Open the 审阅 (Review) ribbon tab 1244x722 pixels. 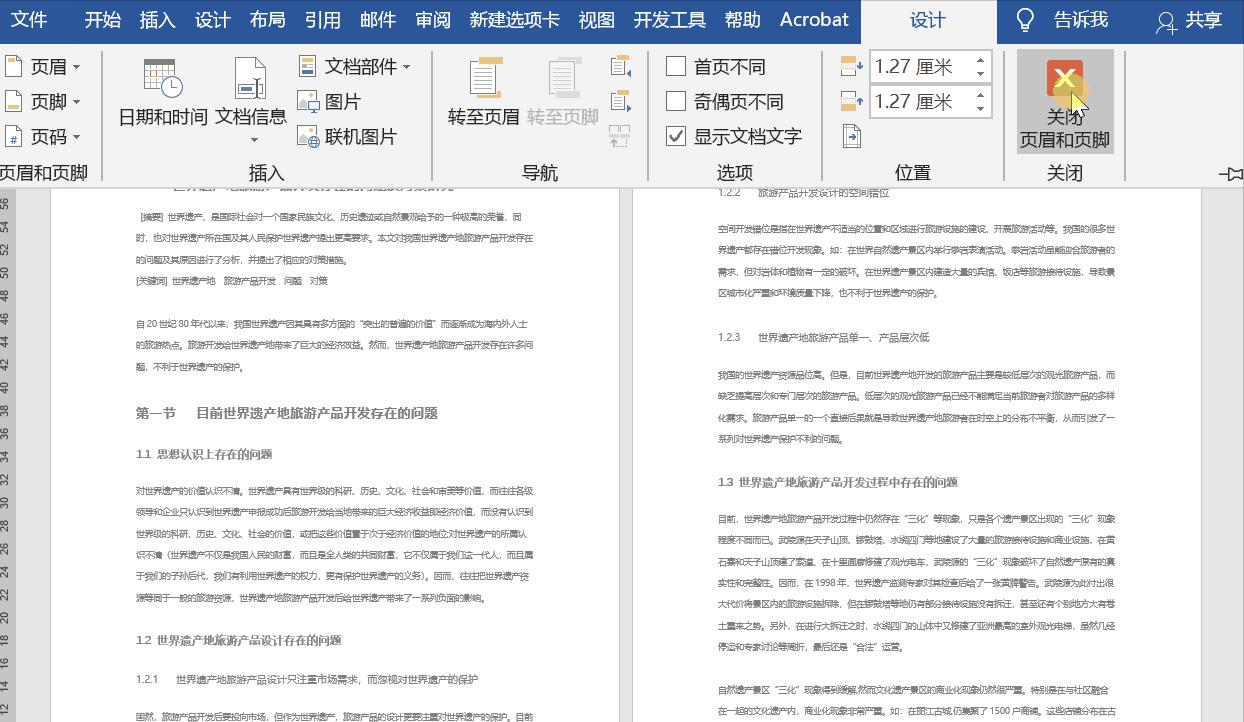coord(433,19)
